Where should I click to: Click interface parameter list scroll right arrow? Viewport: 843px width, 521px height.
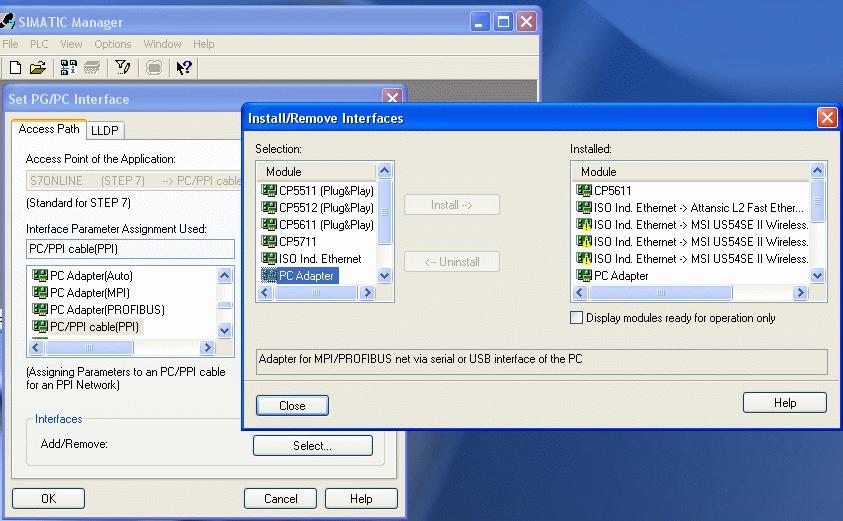207,347
